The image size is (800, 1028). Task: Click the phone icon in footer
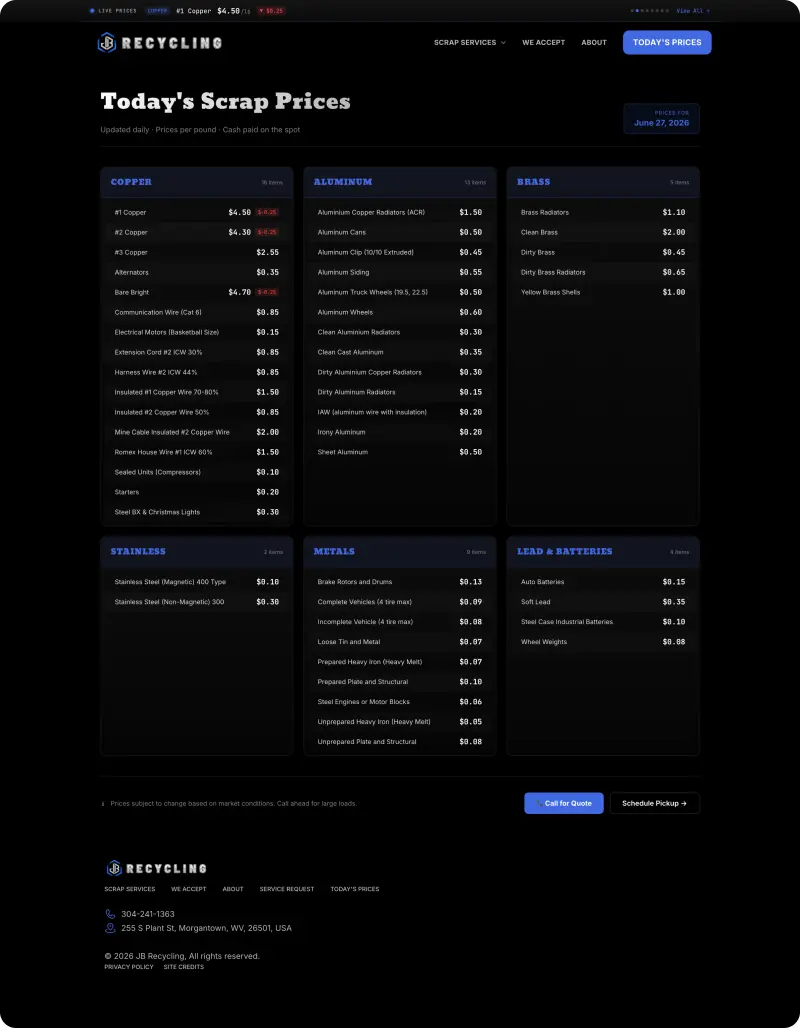pyautogui.click(x=110, y=914)
